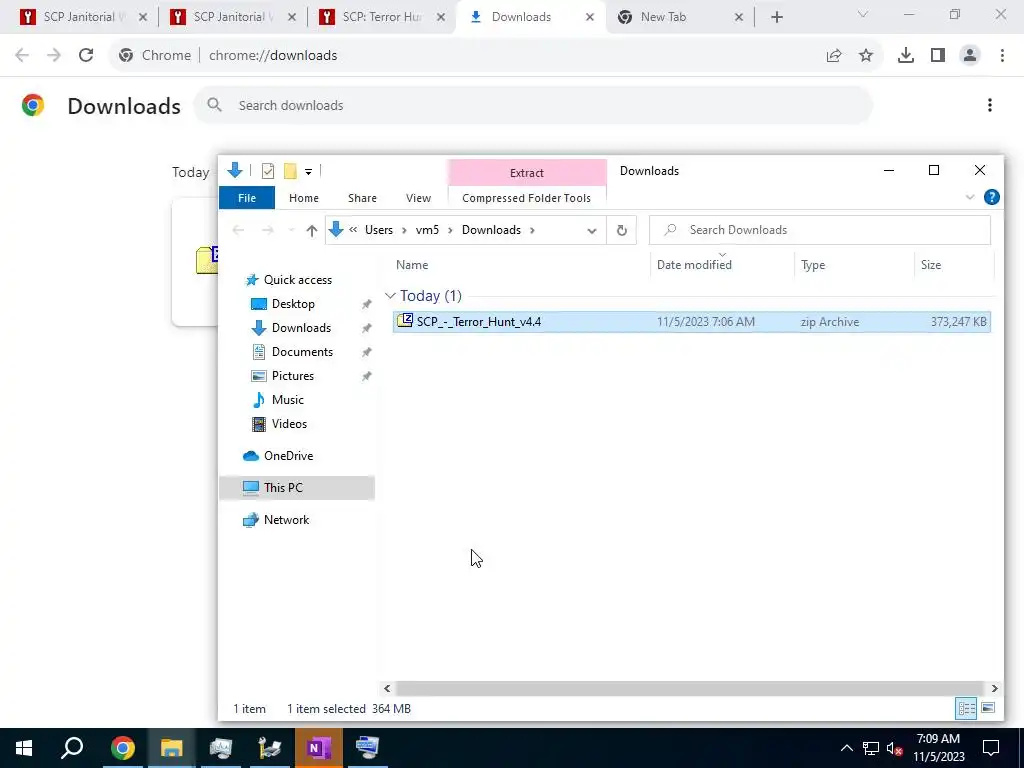
Task: Open Windows taskbar search
Action: [x=72, y=748]
